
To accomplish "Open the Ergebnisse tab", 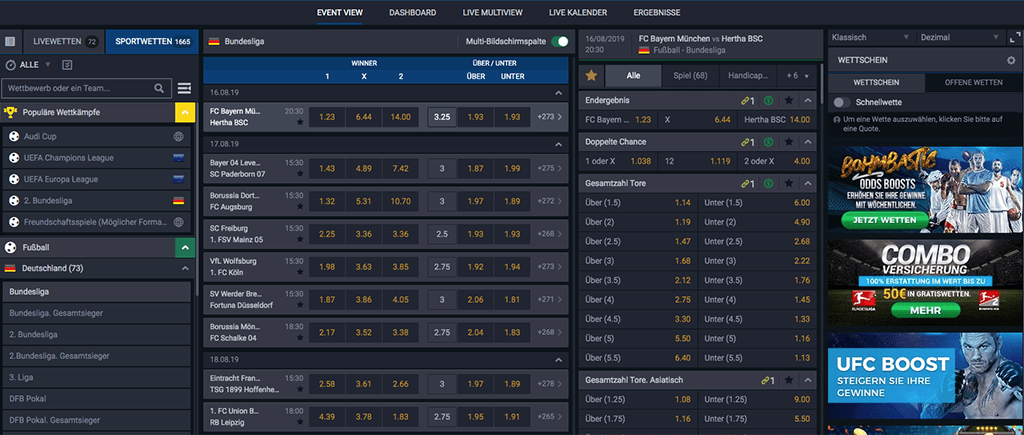I will [657, 12].
